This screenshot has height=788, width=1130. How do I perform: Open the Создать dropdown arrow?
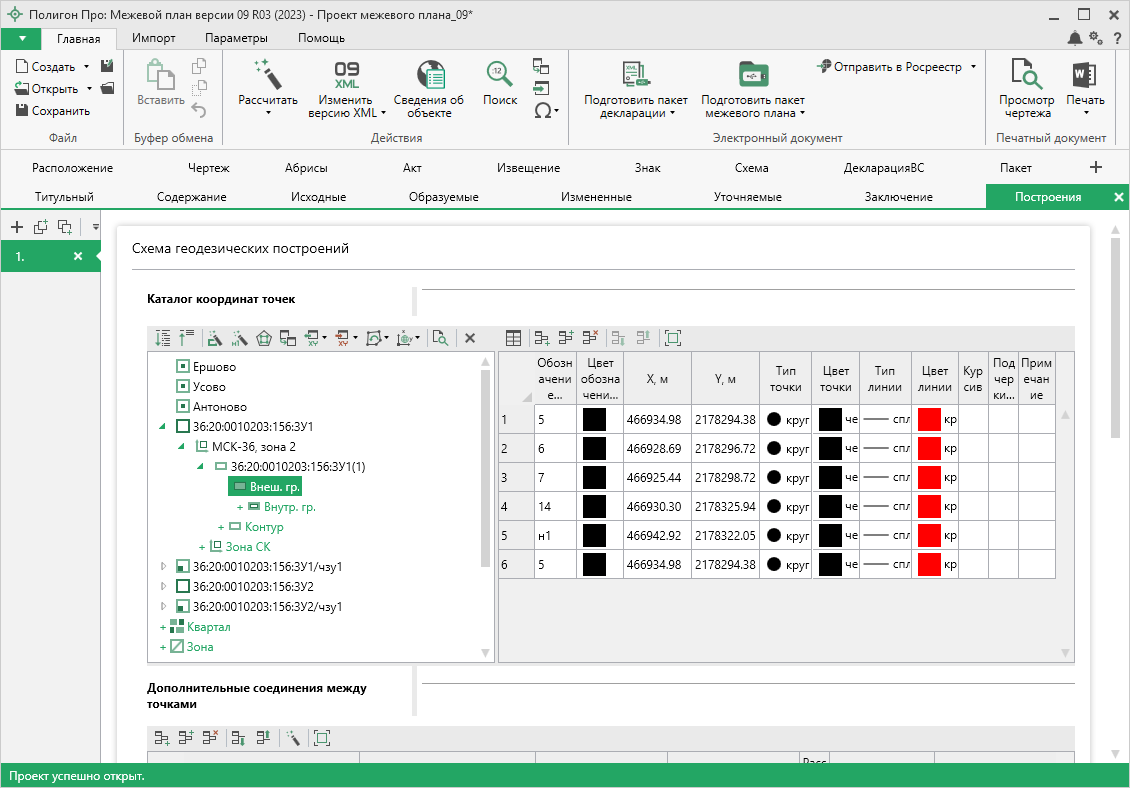pyautogui.click(x=87, y=67)
